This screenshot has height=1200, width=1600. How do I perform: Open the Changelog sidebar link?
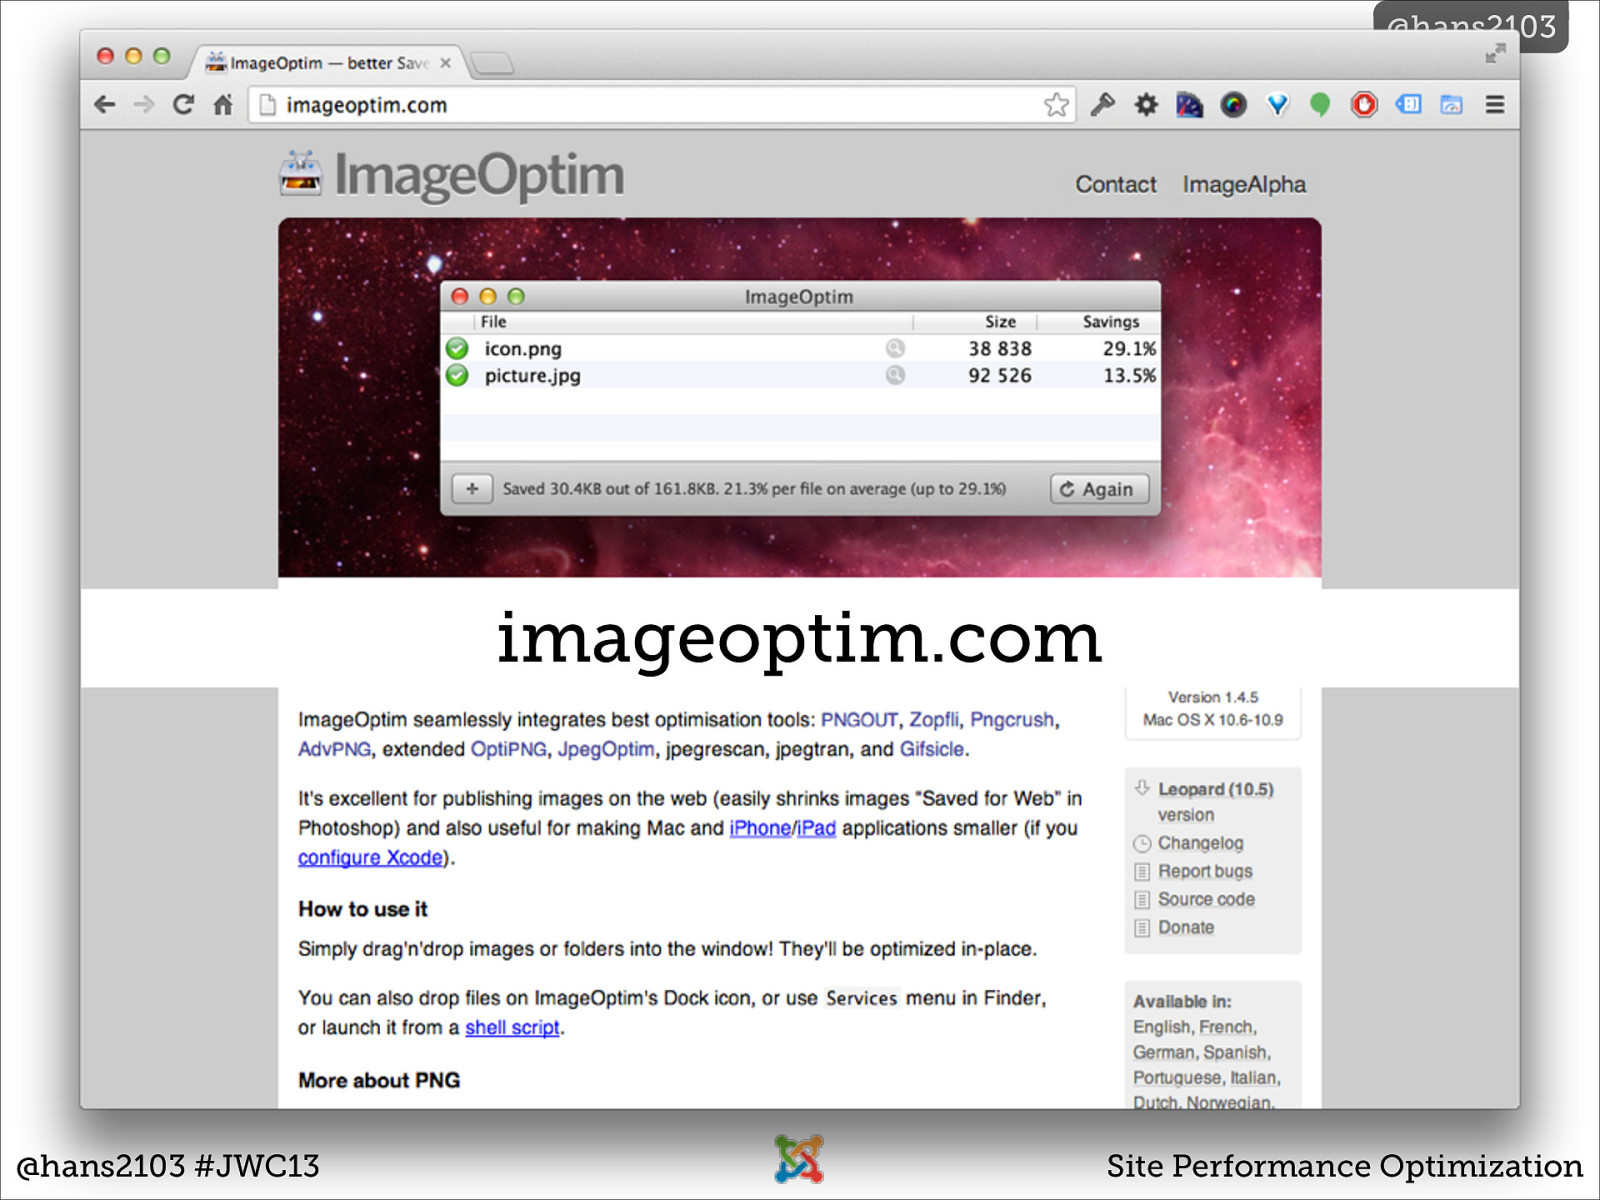(1201, 843)
